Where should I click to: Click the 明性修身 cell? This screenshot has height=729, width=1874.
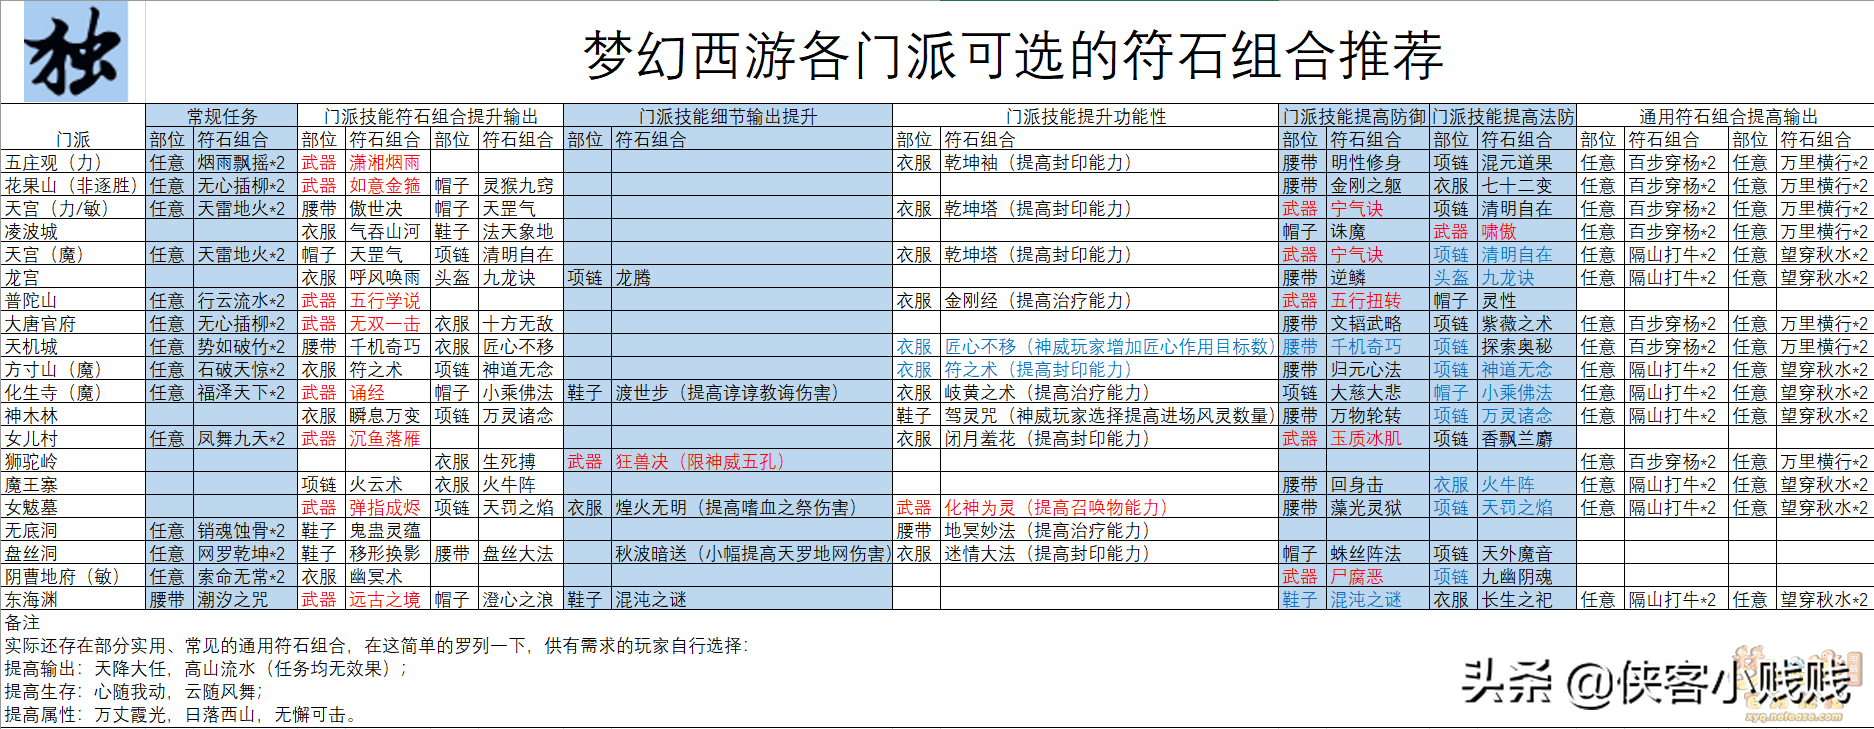coord(1378,162)
